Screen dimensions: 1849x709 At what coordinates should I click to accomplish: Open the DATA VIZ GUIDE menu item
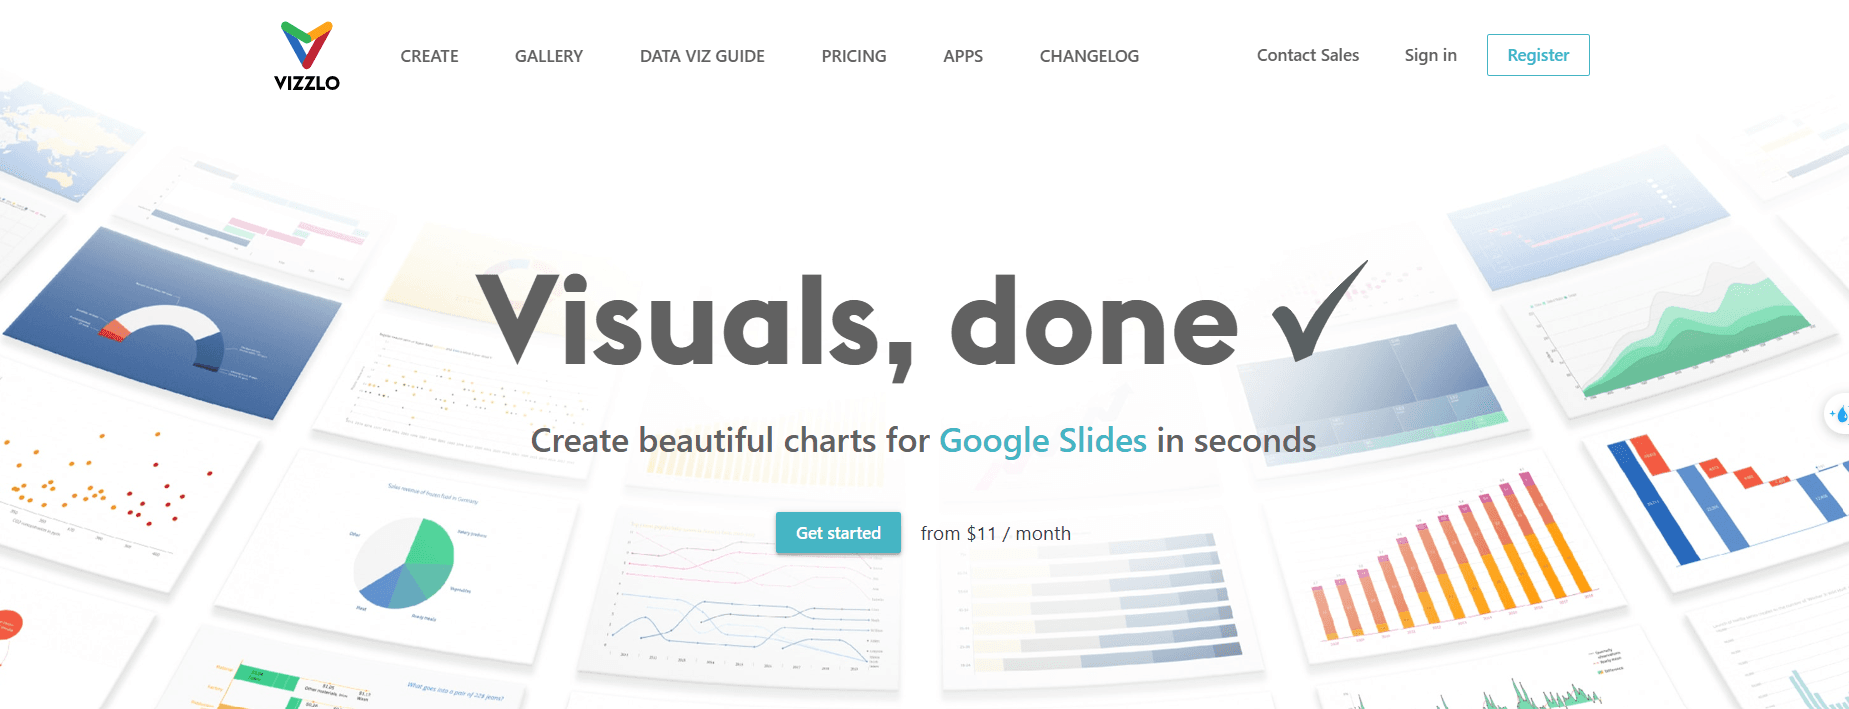tap(701, 56)
